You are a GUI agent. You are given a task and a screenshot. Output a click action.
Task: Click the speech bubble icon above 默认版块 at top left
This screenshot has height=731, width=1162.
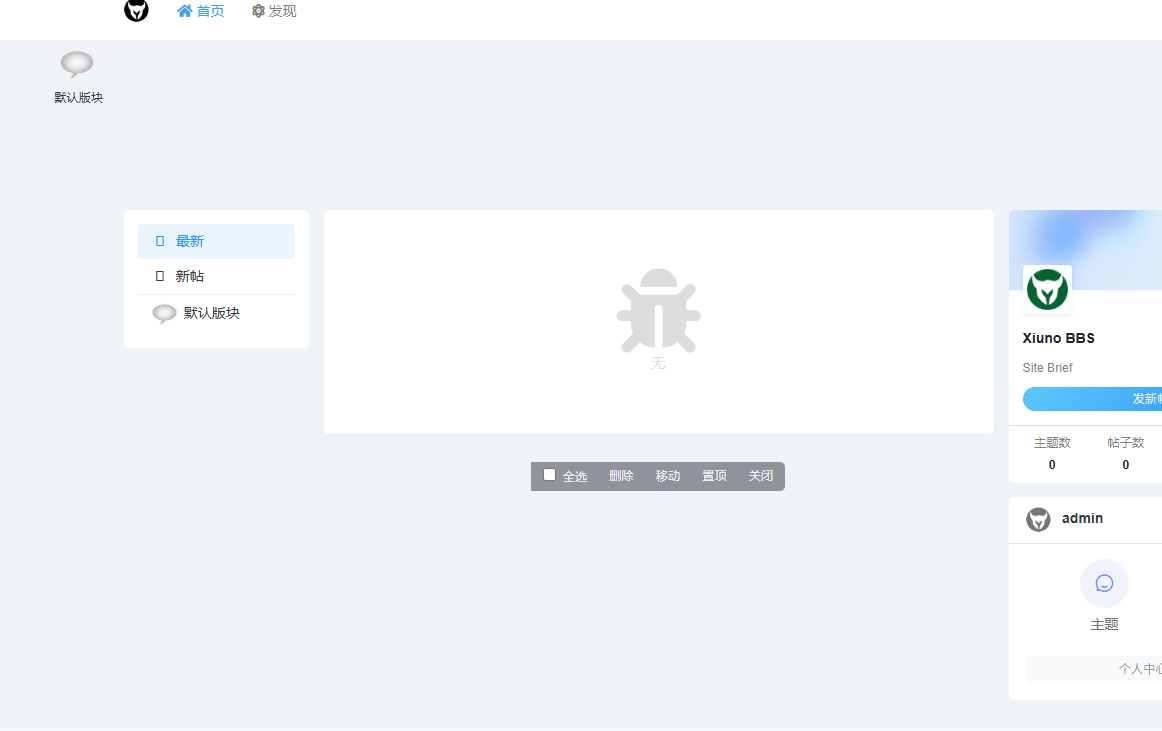(77, 64)
